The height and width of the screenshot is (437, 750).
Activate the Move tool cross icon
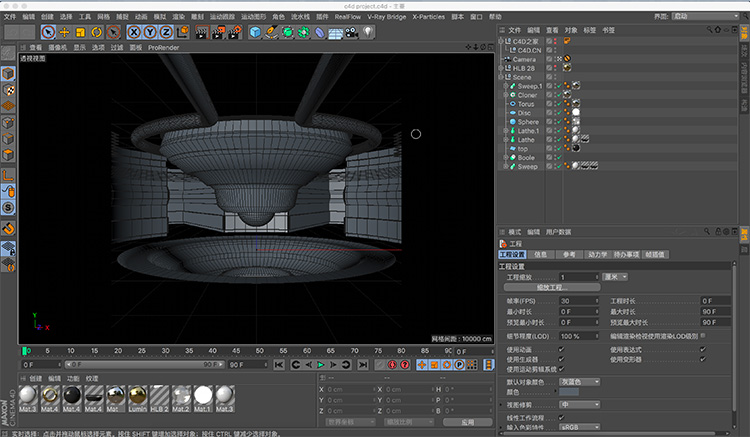(64, 32)
